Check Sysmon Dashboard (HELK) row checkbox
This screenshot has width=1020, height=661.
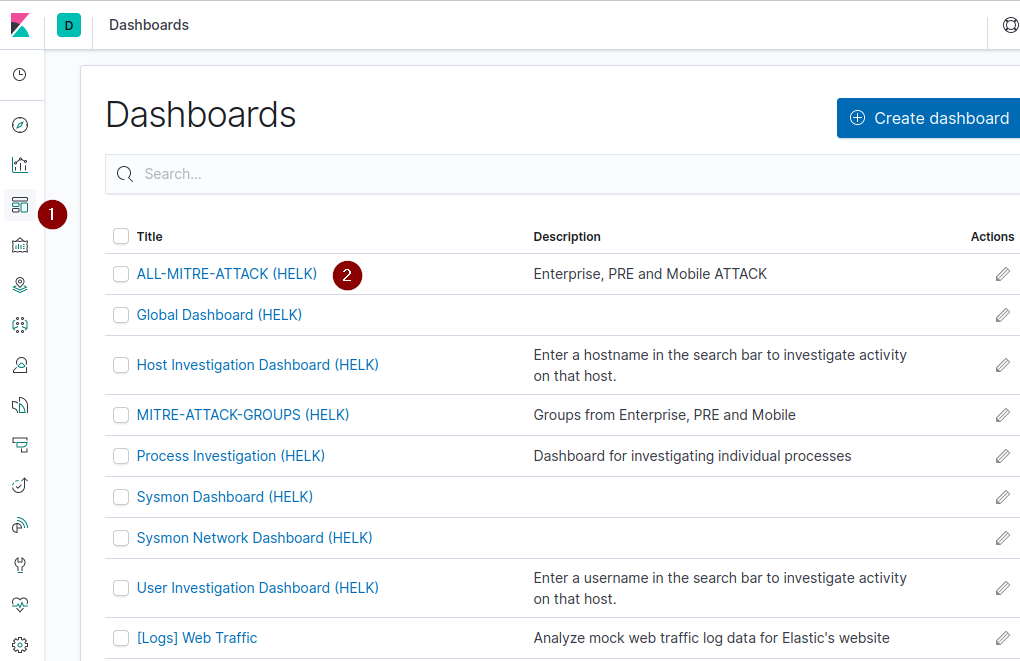pyautogui.click(x=121, y=497)
